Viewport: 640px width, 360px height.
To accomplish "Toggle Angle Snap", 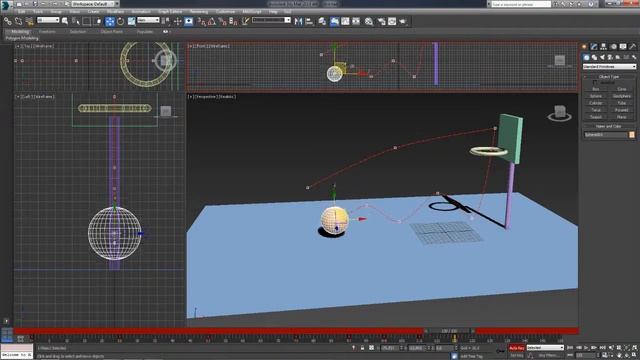I will pyautogui.click(x=212, y=21).
